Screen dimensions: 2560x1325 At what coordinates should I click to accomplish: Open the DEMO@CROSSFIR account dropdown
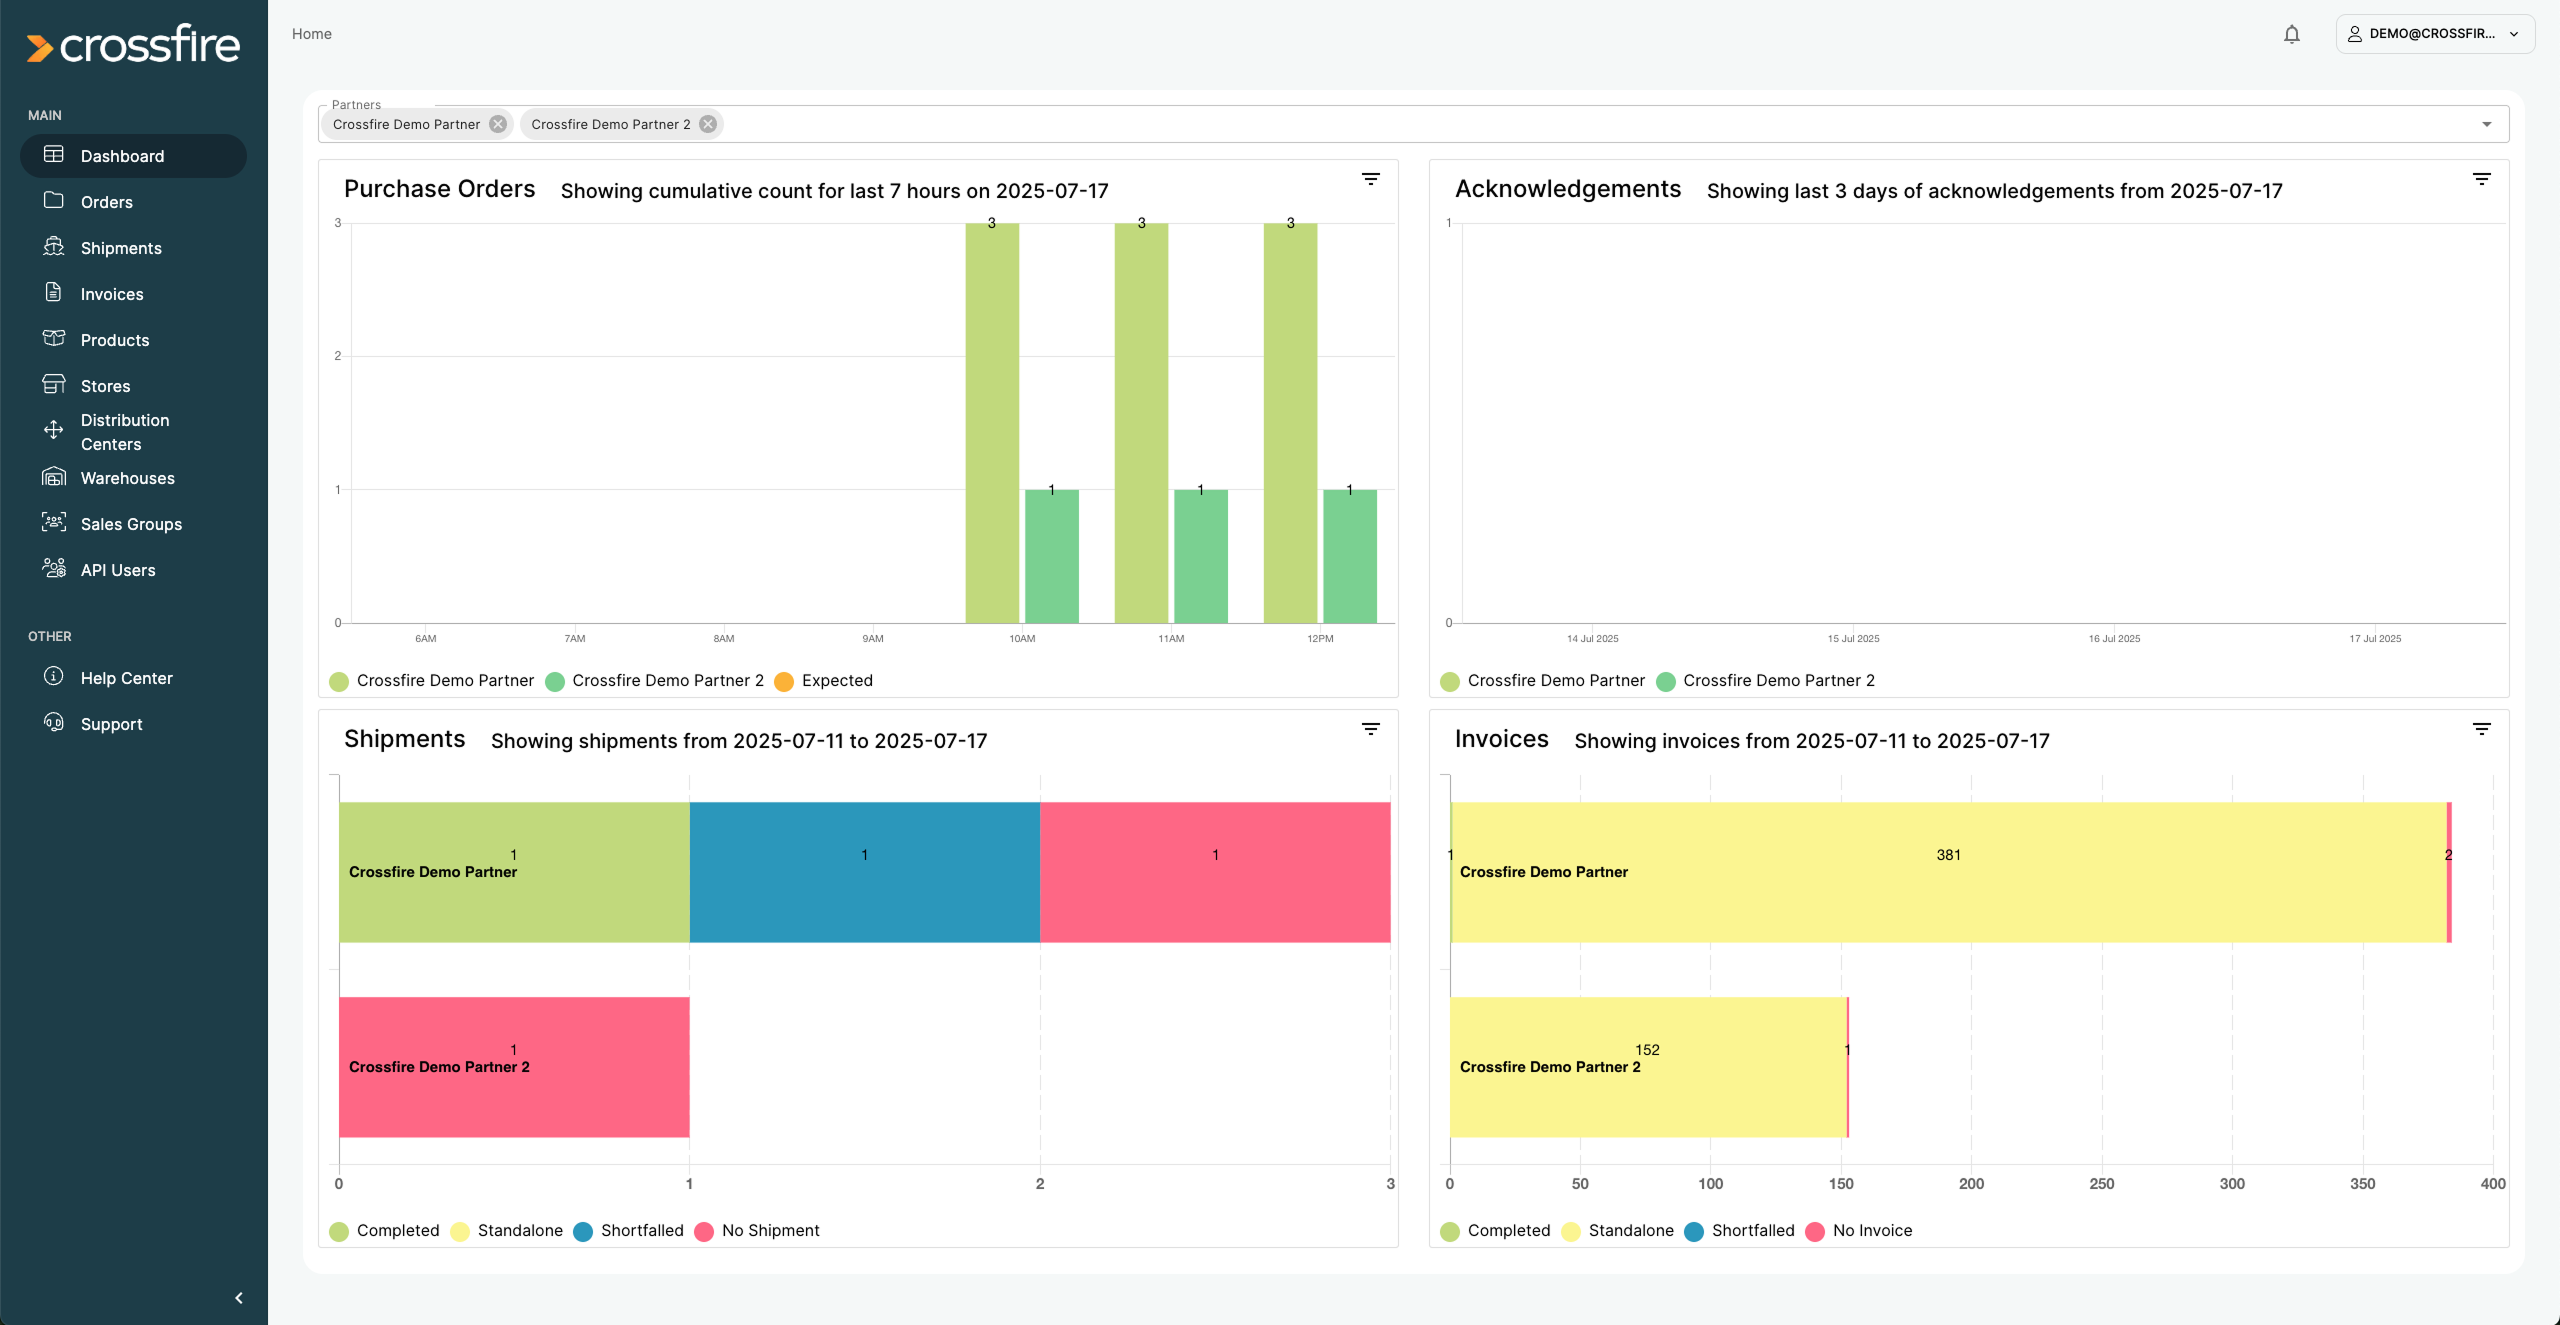click(2434, 34)
